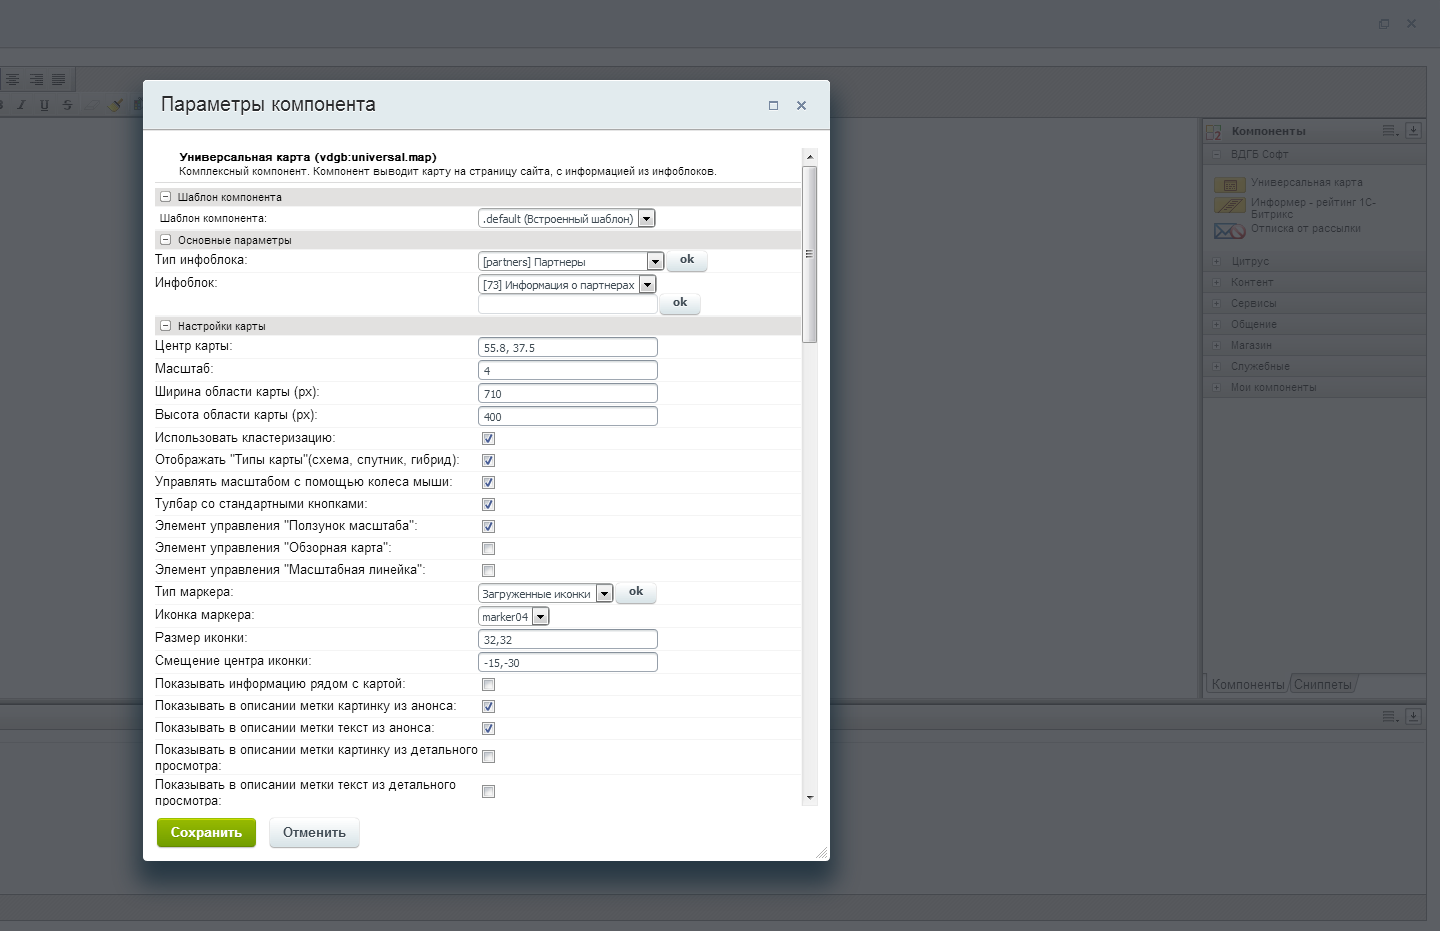This screenshot has width=1440, height=931.
Task: Click Масштаб input field
Action: tap(568, 370)
